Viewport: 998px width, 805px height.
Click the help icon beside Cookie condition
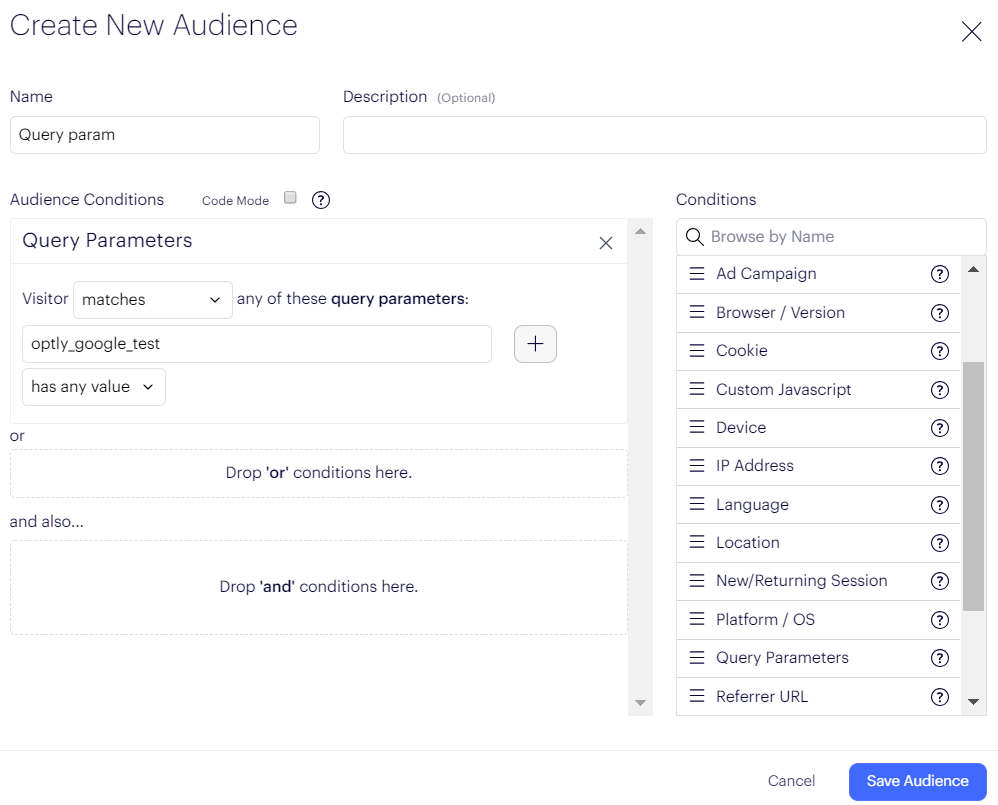[939, 351]
